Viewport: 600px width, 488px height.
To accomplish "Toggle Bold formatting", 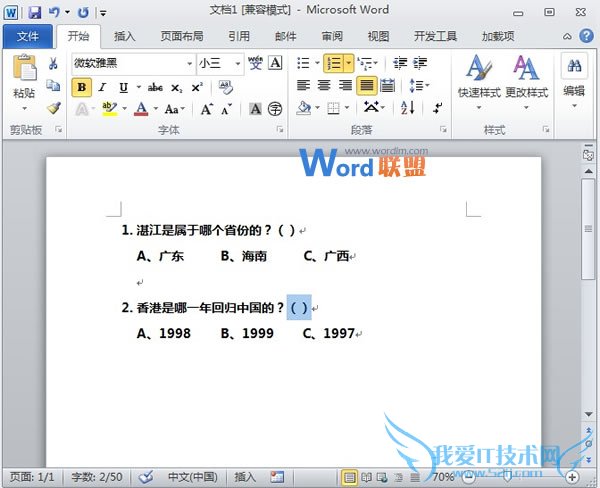I will click(82, 88).
